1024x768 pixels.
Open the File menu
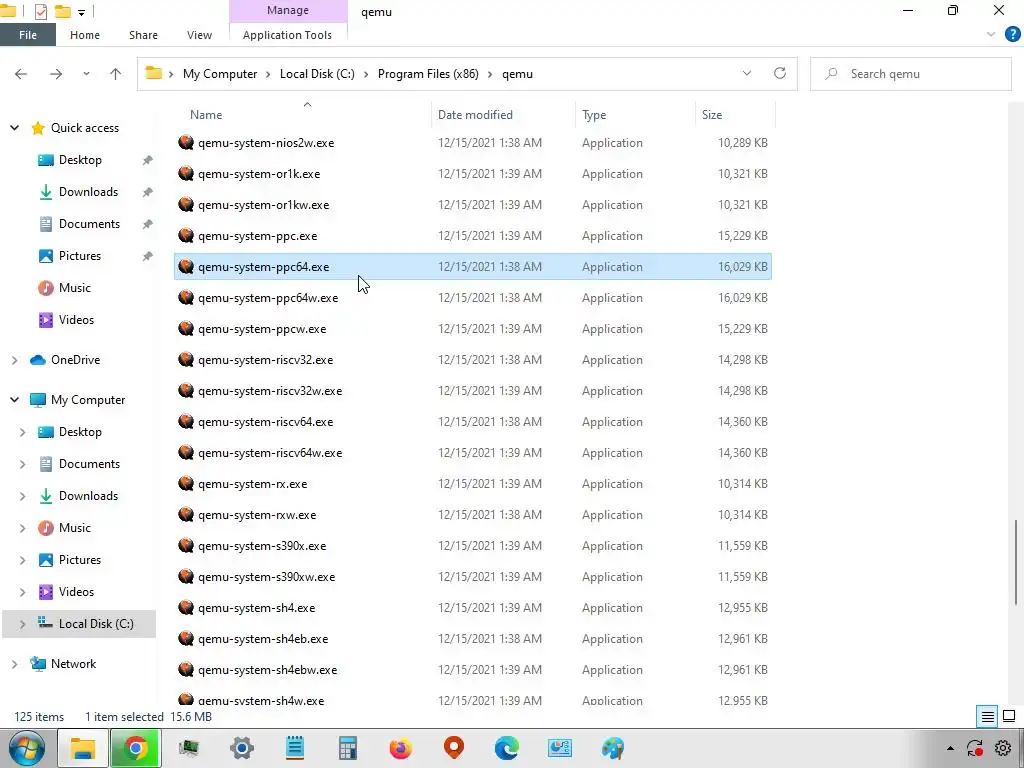27,35
